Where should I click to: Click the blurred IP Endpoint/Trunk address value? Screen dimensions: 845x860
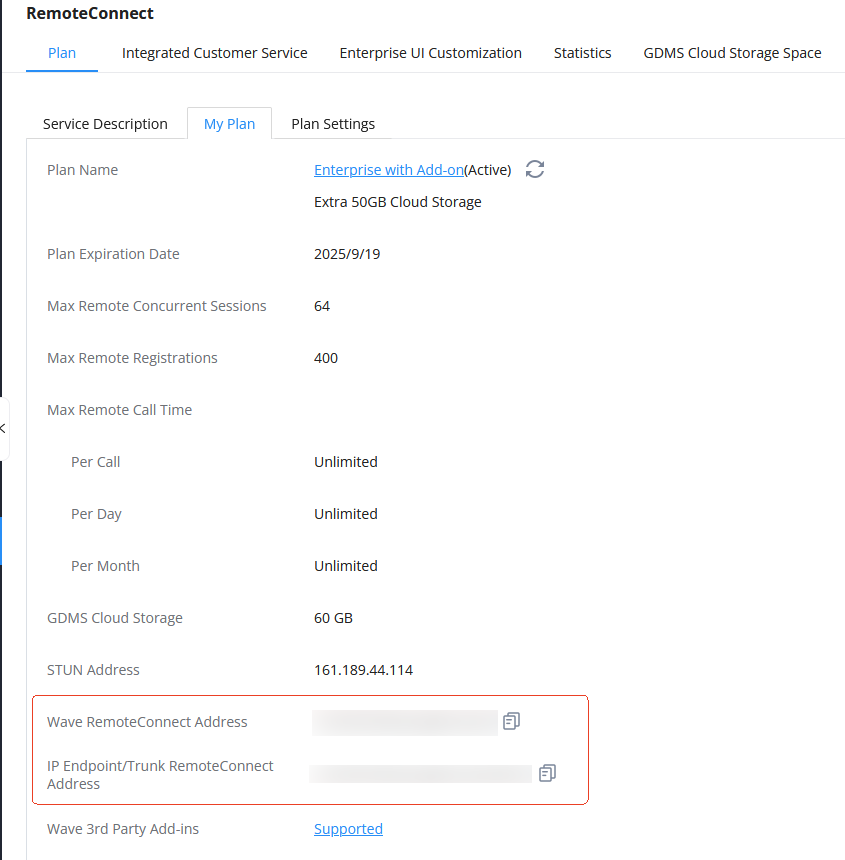[x=420, y=774]
